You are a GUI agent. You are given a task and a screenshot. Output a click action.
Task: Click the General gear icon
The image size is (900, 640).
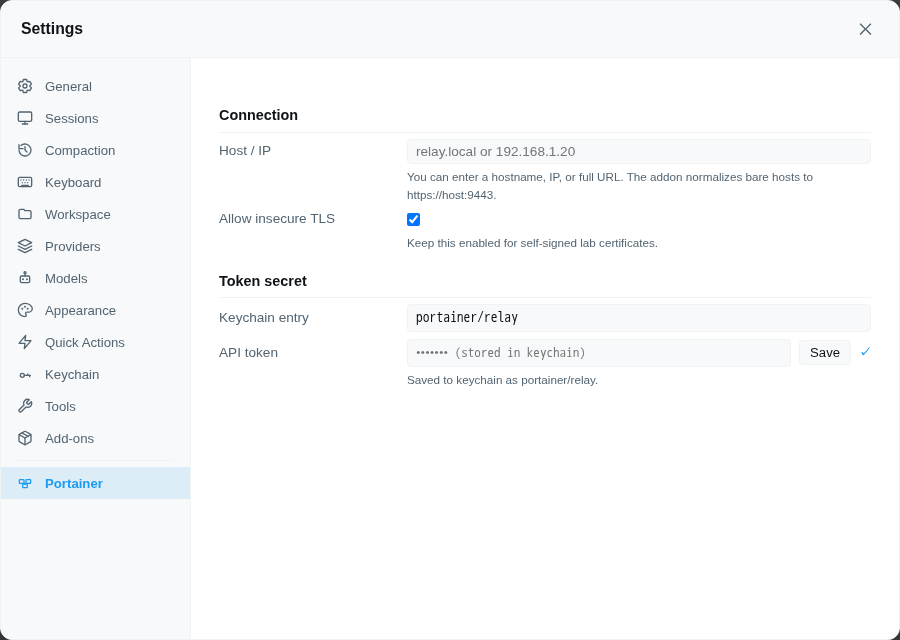25,86
